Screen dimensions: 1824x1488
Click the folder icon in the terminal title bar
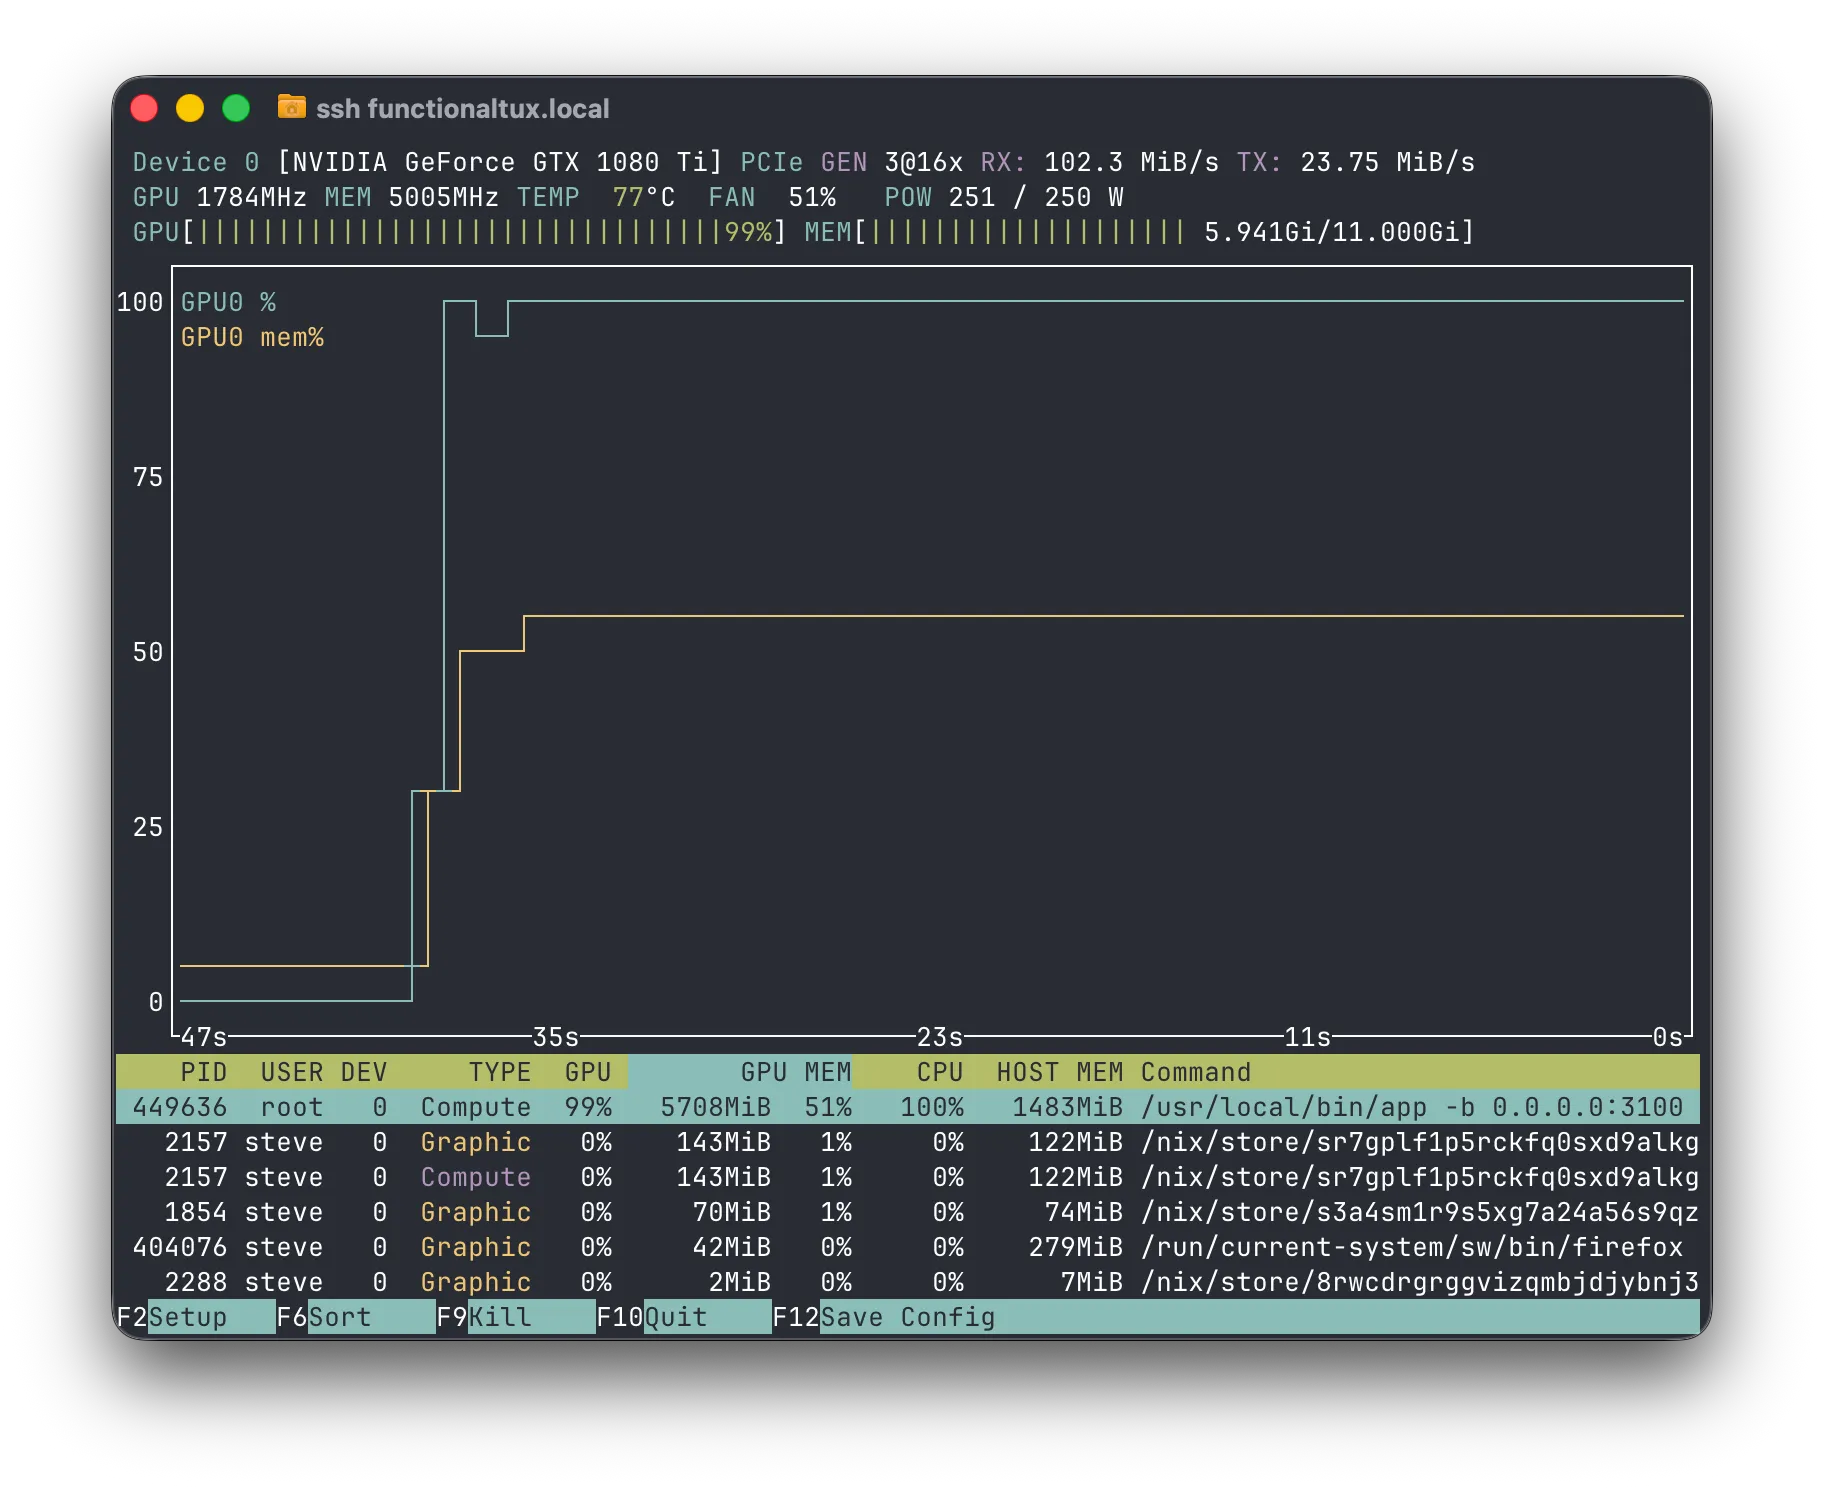pyautogui.click(x=291, y=107)
